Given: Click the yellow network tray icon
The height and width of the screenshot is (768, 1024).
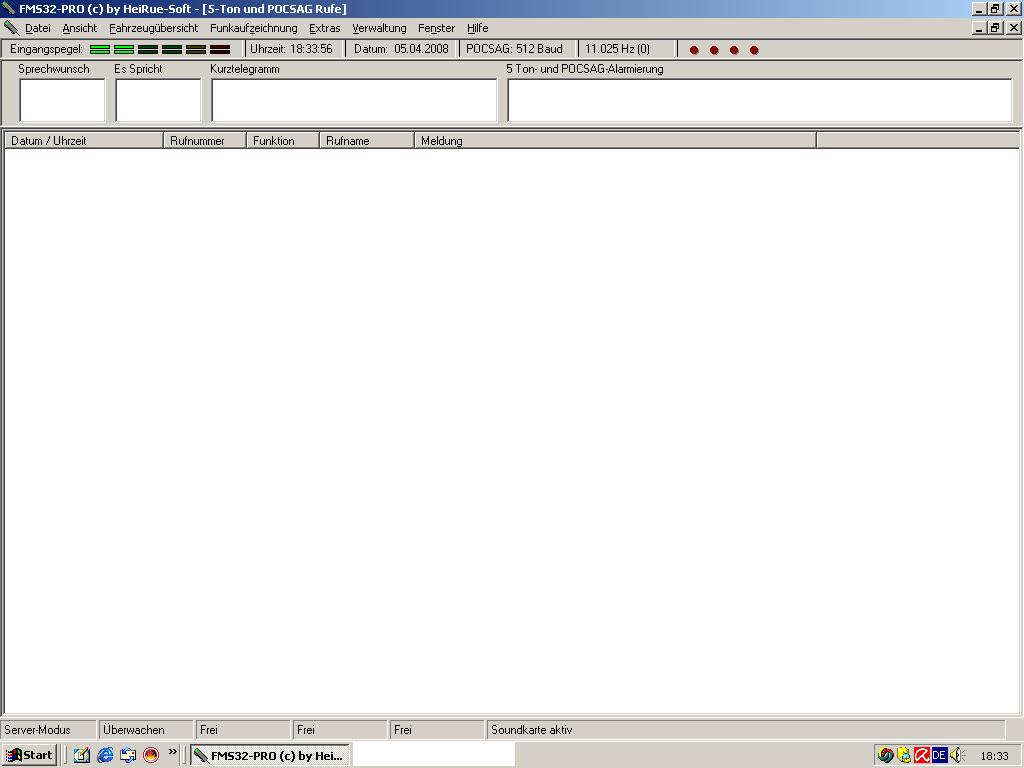Looking at the screenshot, I should [904, 755].
